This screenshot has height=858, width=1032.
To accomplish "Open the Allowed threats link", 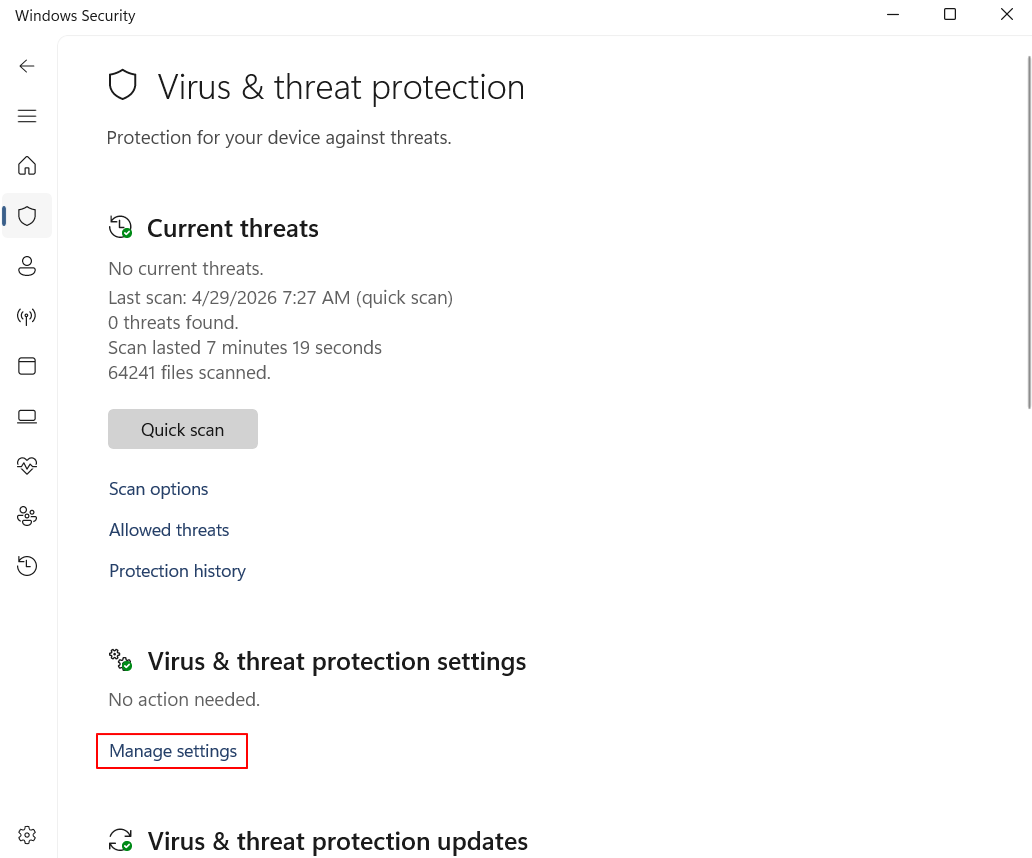I will click(169, 530).
